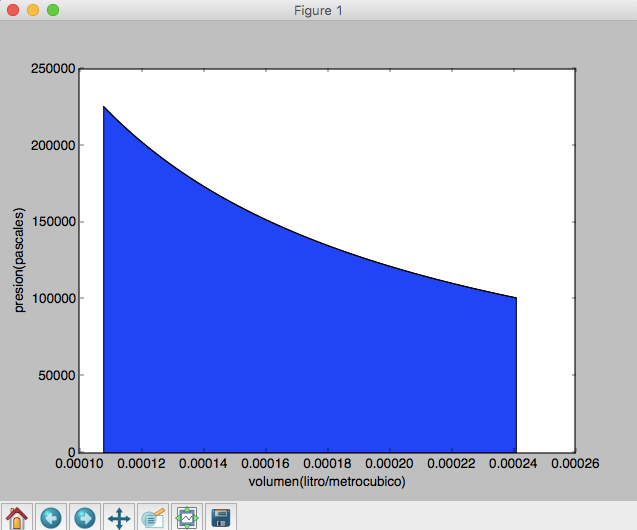Save the figure with the floppy icon
Viewport: 637px width, 530px height.
click(x=221, y=517)
